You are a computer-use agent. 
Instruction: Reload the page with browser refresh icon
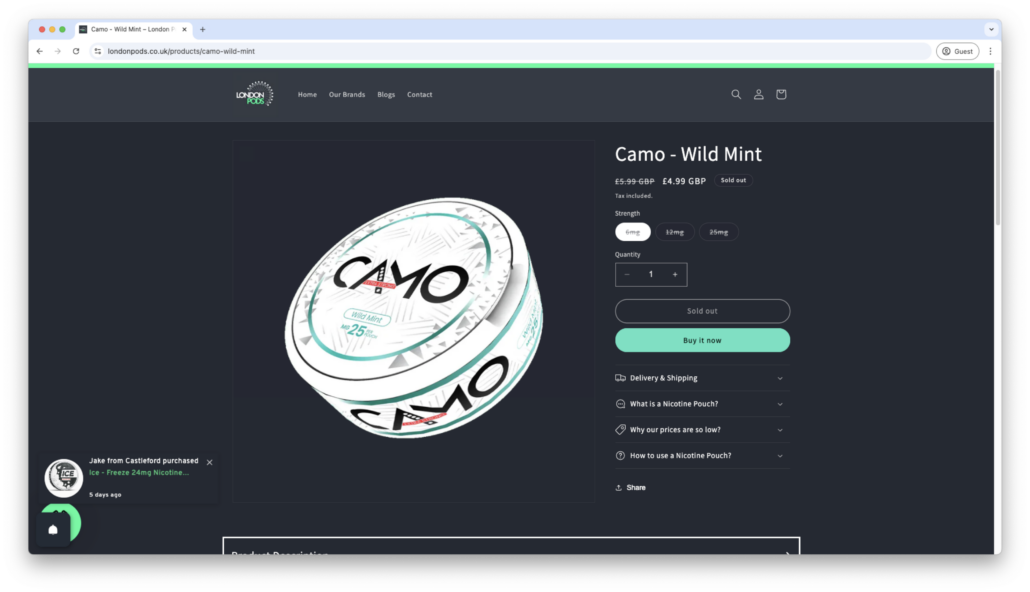(x=76, y=51)
